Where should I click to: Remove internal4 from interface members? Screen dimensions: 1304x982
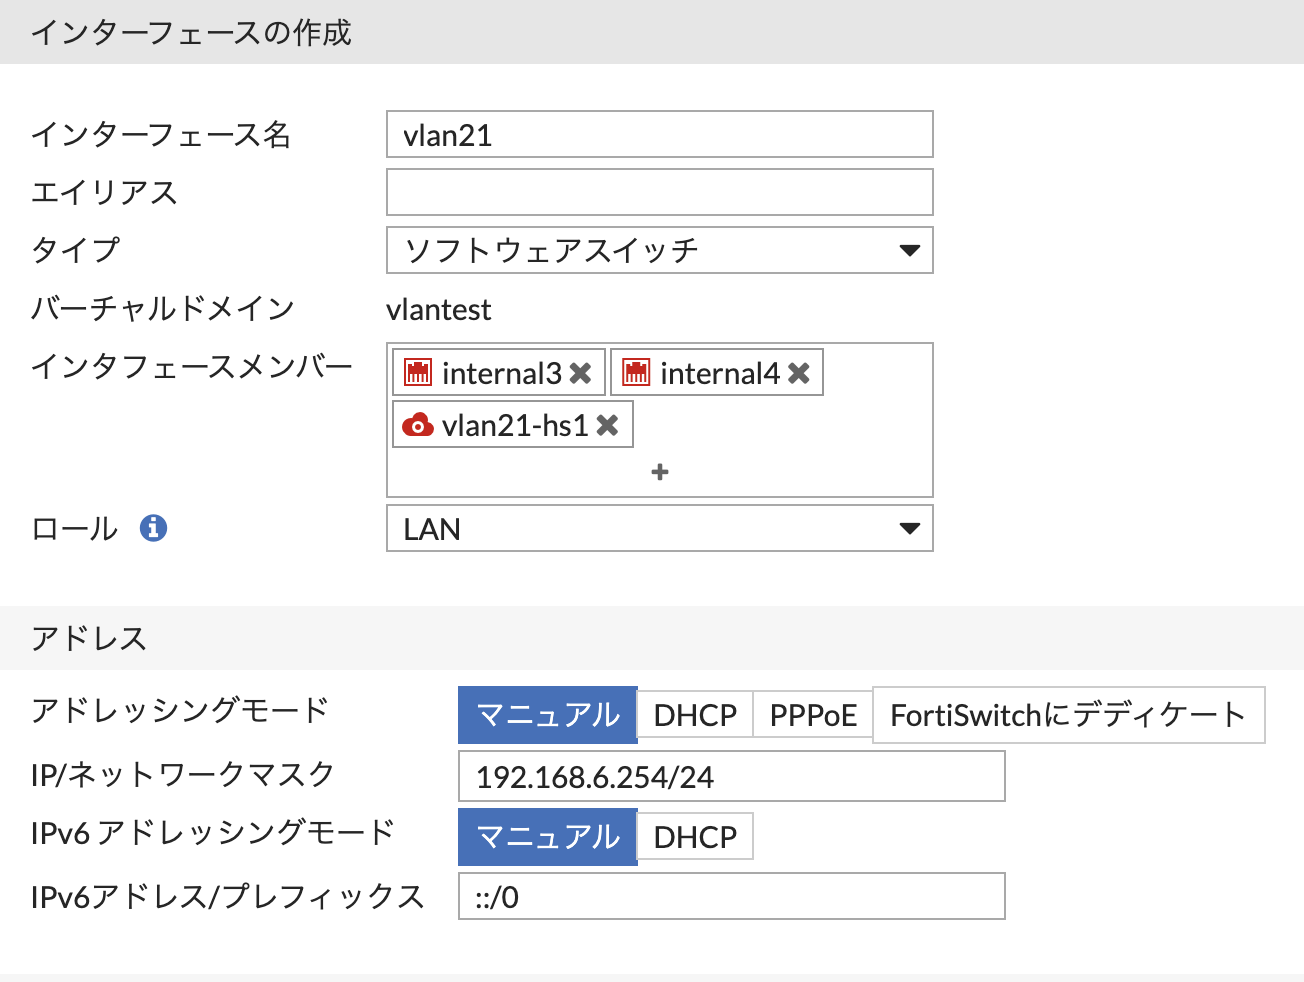tap(798, 373)
